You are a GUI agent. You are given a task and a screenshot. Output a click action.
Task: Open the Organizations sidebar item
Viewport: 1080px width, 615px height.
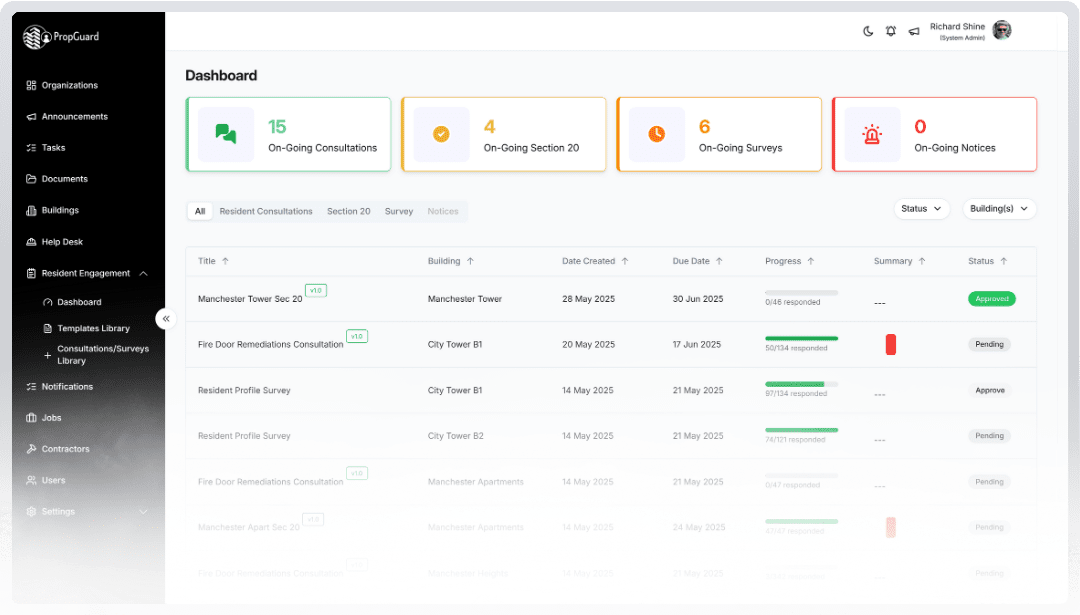(69, 85)
